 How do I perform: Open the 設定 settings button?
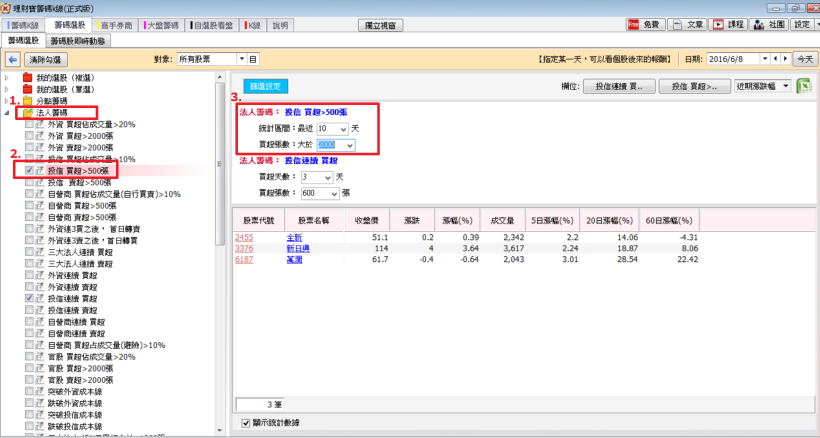point(804,25)
